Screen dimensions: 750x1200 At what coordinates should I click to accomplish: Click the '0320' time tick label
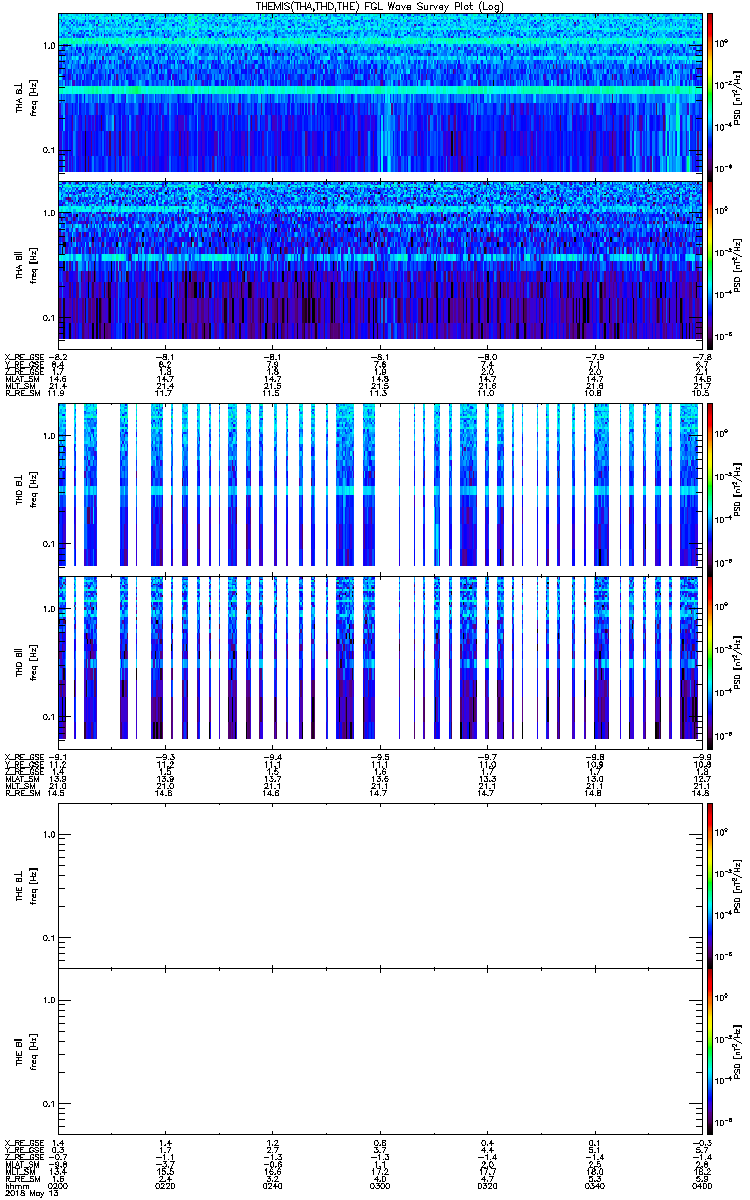click(486, 1185)
